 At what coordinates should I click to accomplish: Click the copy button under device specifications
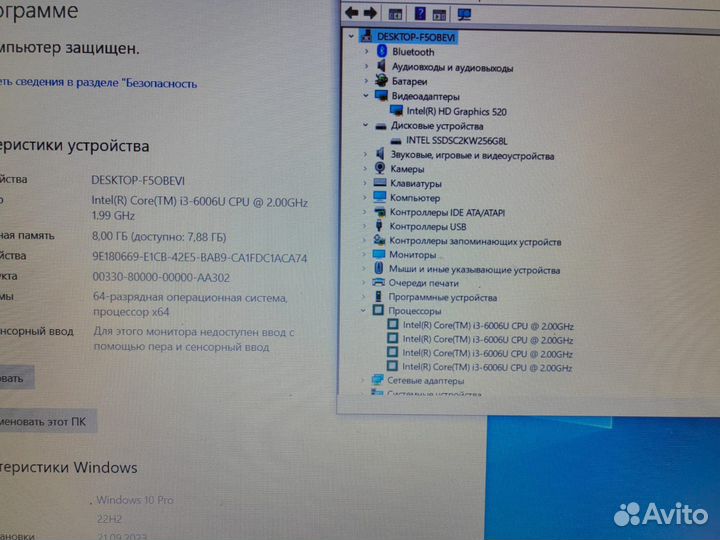point(17,378)
